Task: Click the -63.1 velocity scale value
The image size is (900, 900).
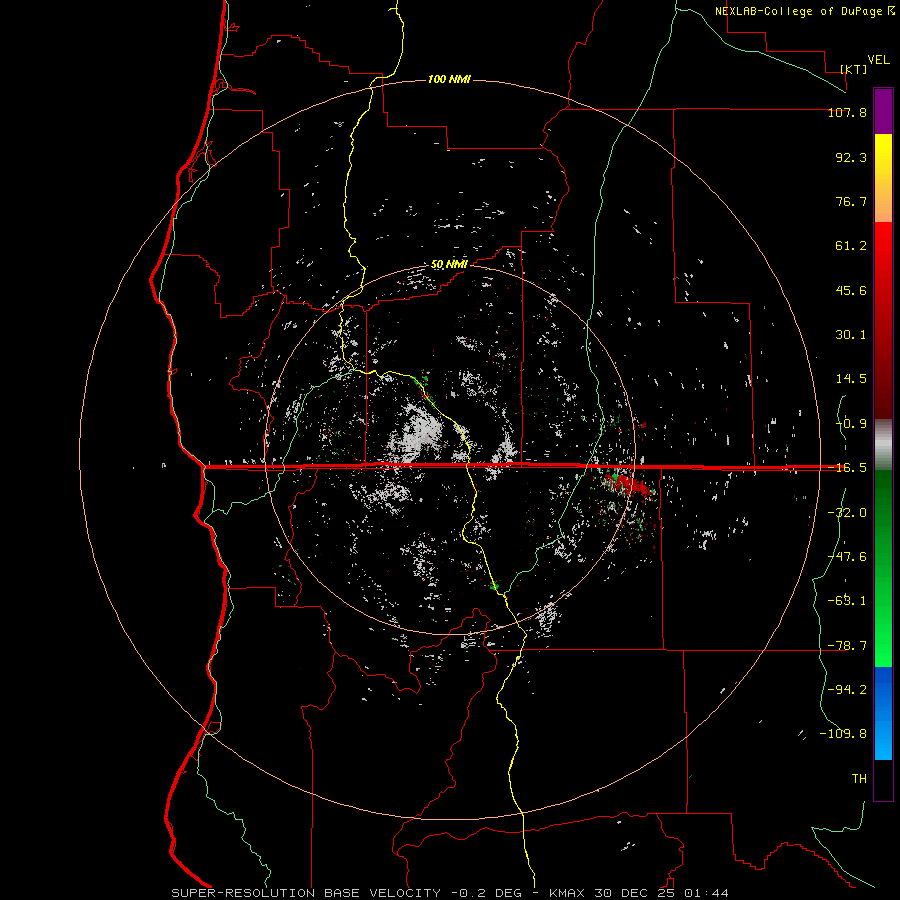Action: [847, 601]
